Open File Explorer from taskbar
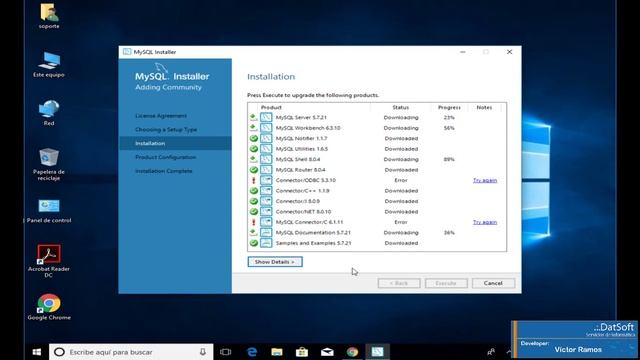 [x=277, y=352]
